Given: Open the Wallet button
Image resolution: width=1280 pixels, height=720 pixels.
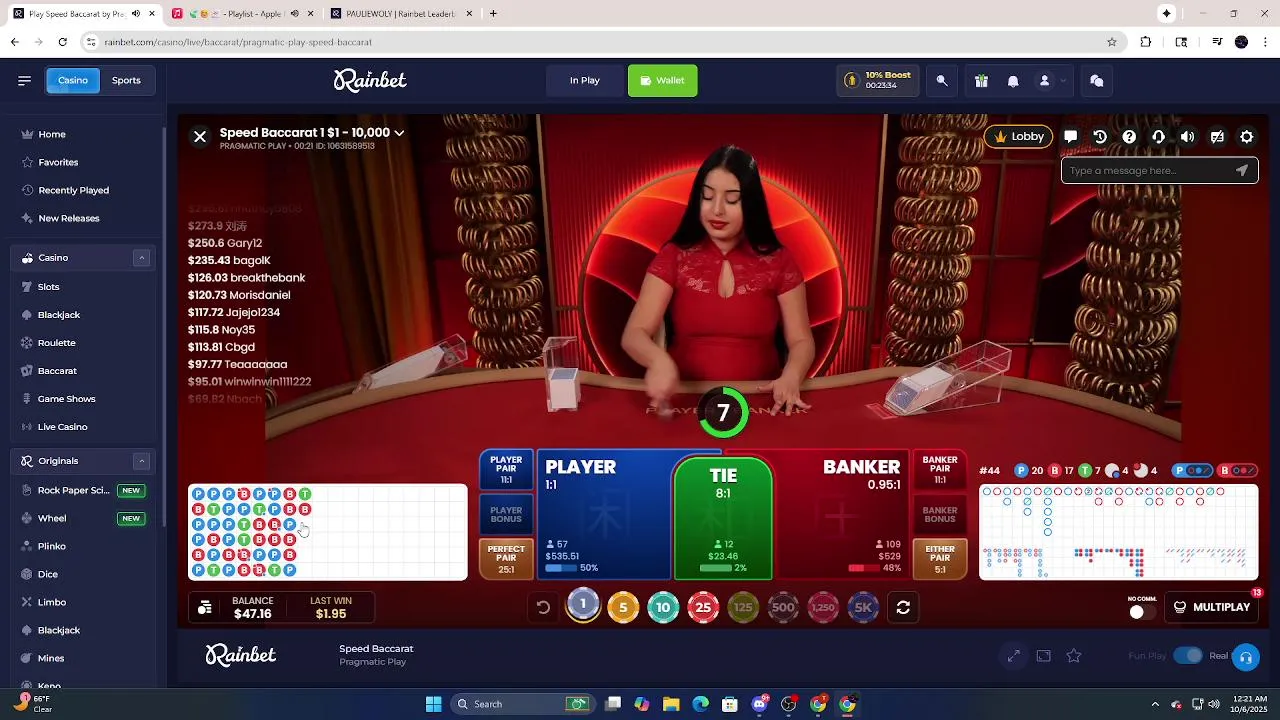Looking at the screenshot, I should (x=662, y=81).
